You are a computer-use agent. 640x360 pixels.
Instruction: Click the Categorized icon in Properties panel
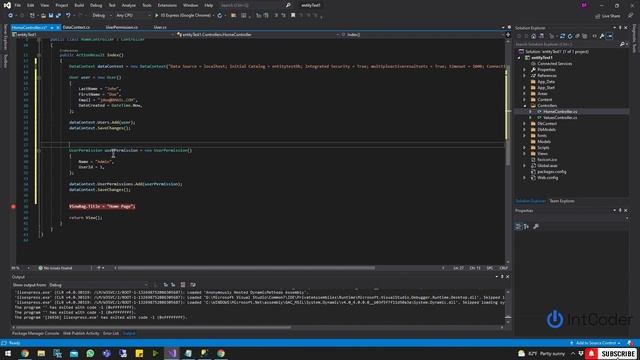pyautogui.click(x=518, y=226)
